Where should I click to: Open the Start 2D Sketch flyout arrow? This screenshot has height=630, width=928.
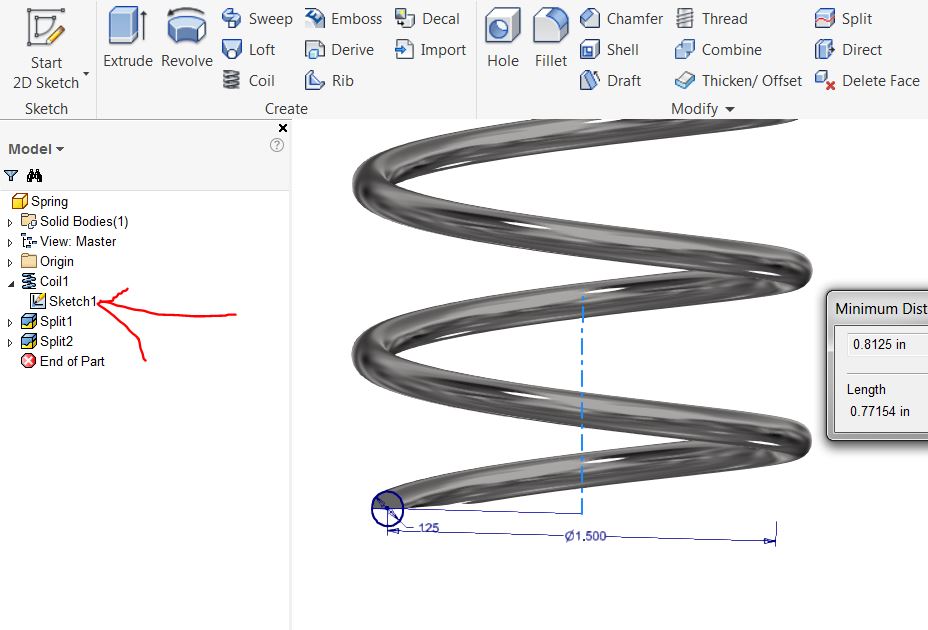coord(84,73)
